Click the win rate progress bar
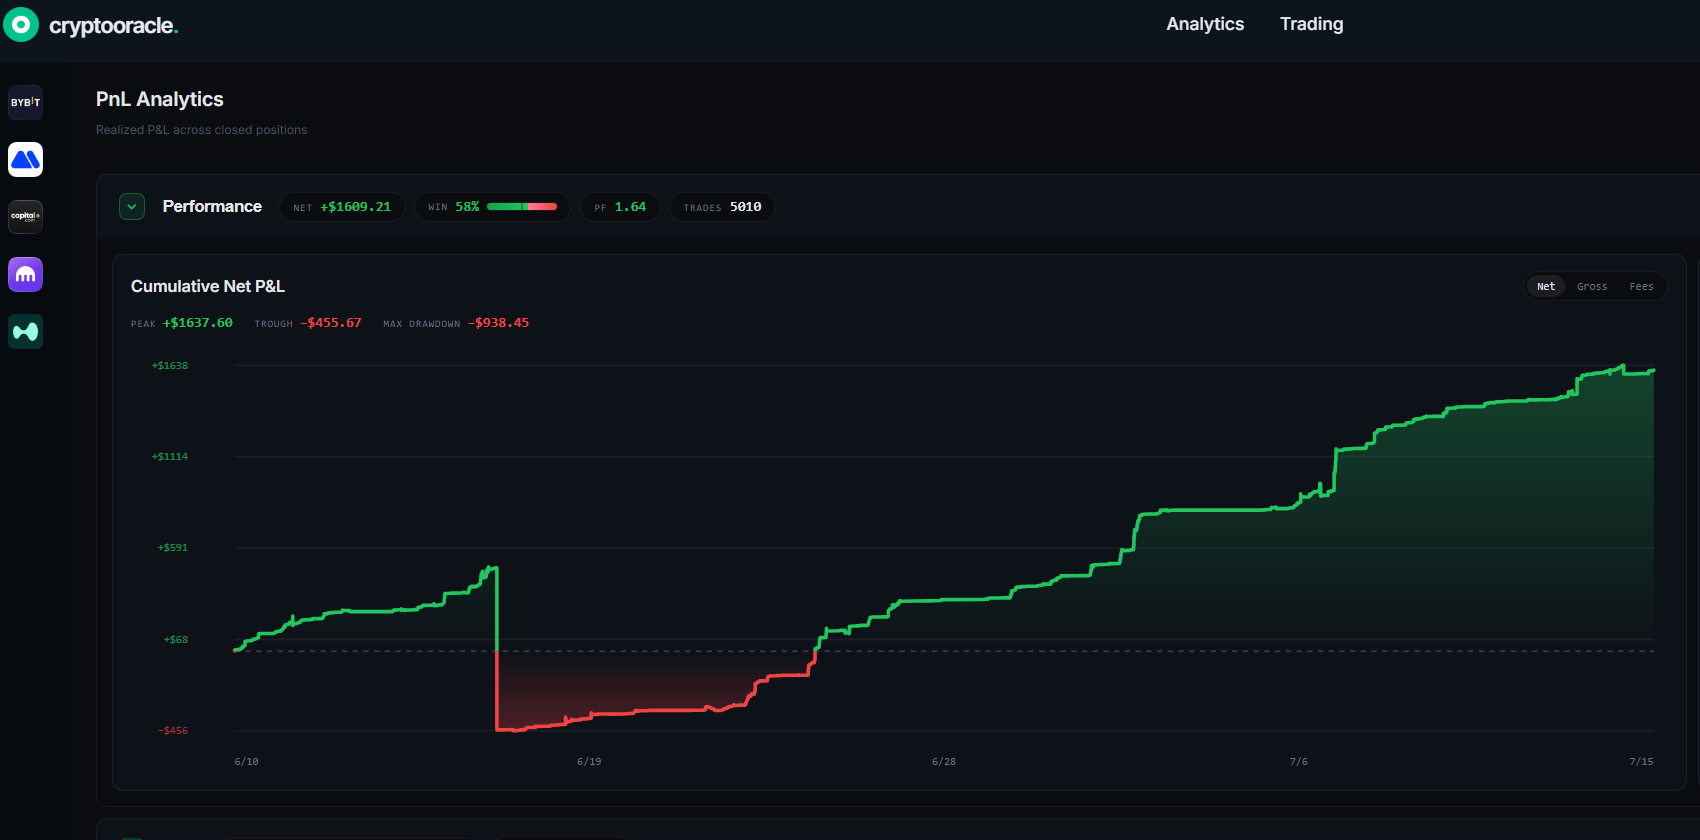This screenshot has width=1700, height=840. coord(522,207)
